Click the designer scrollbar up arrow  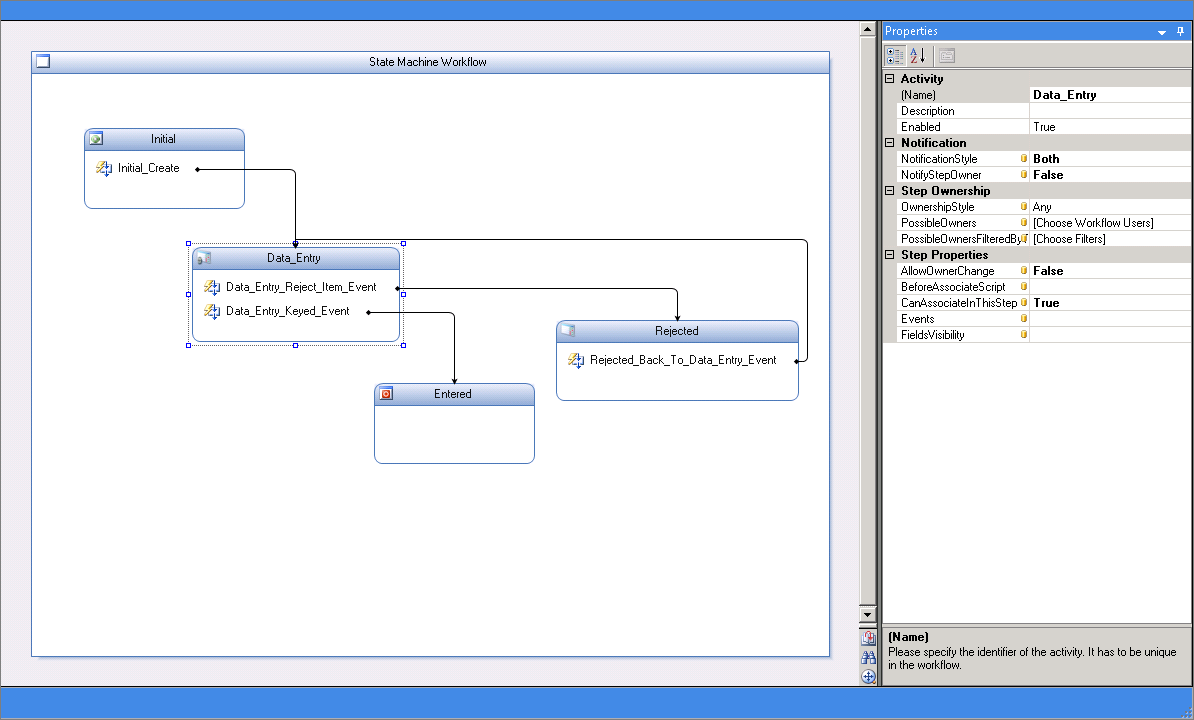pos(867,29)
